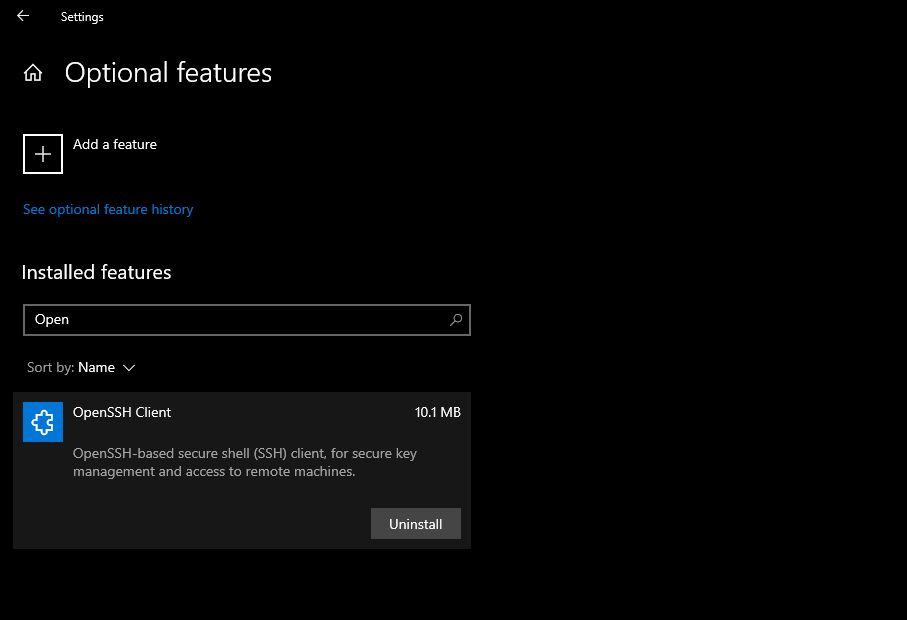This screenshot has width=907, height=620.
Task: Click the magnifier icon in search box
Action: point(456,320)
